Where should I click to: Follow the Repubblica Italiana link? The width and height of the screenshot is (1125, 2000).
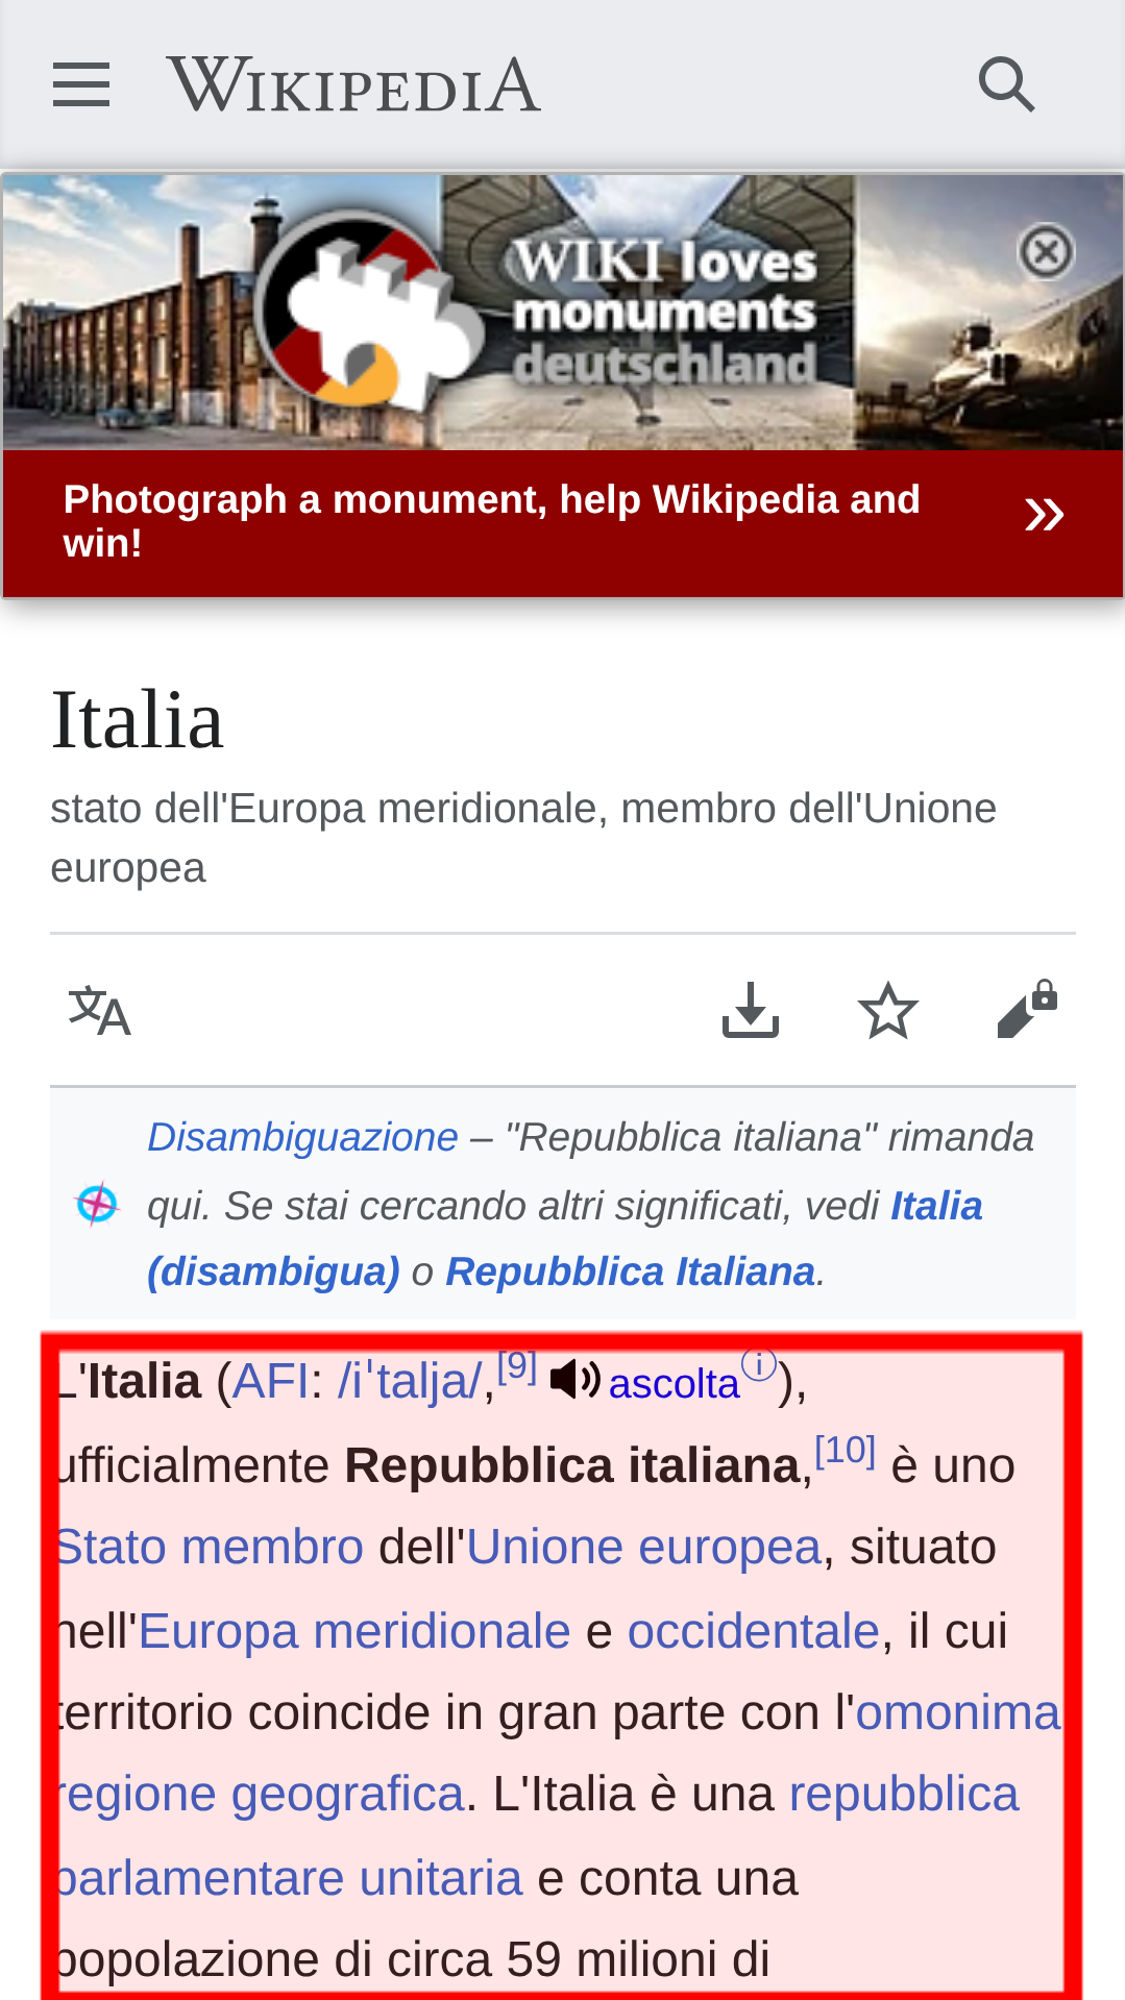pyautogui.click(x=630, y=1272)
